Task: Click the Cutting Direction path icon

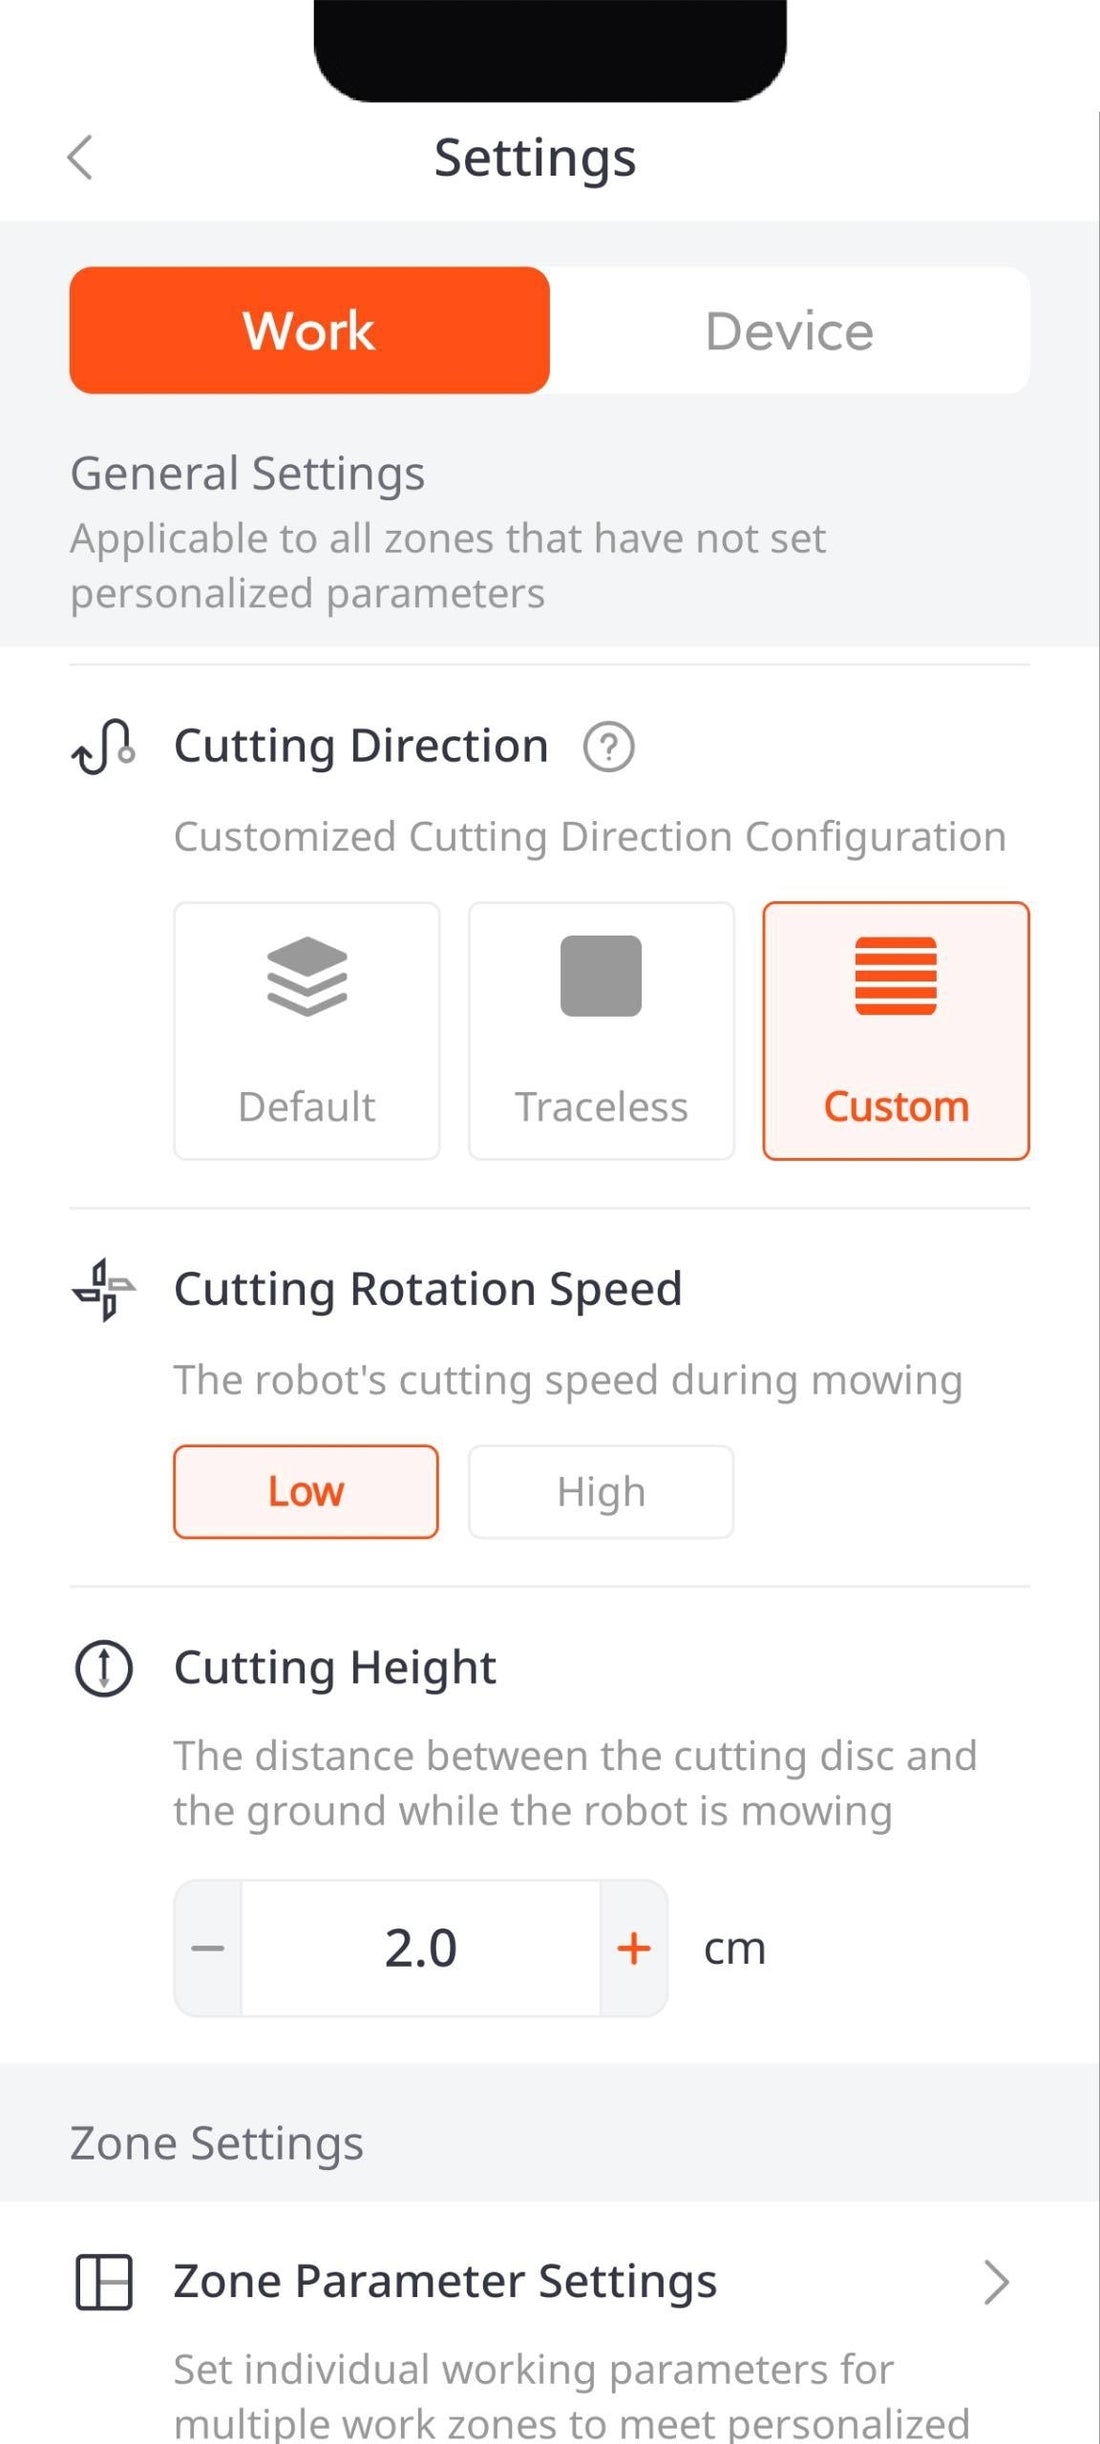Action: coord(104,746)
